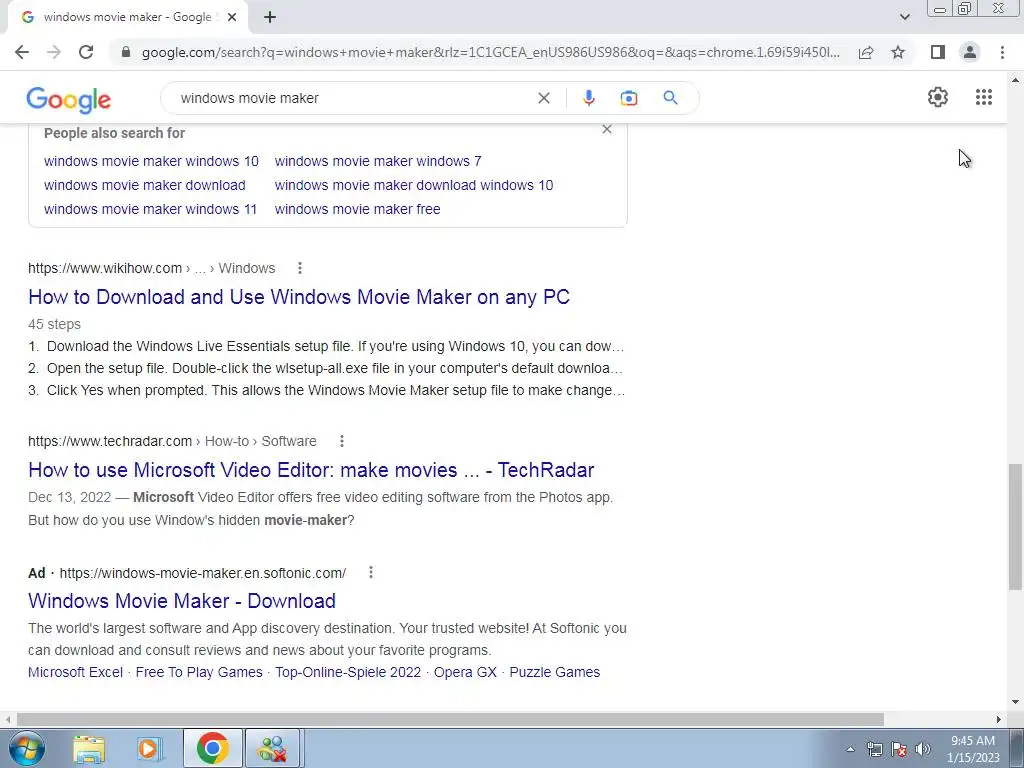Focus the address bar URL
The image size is (1024, 768).
(x=490, y=52)
